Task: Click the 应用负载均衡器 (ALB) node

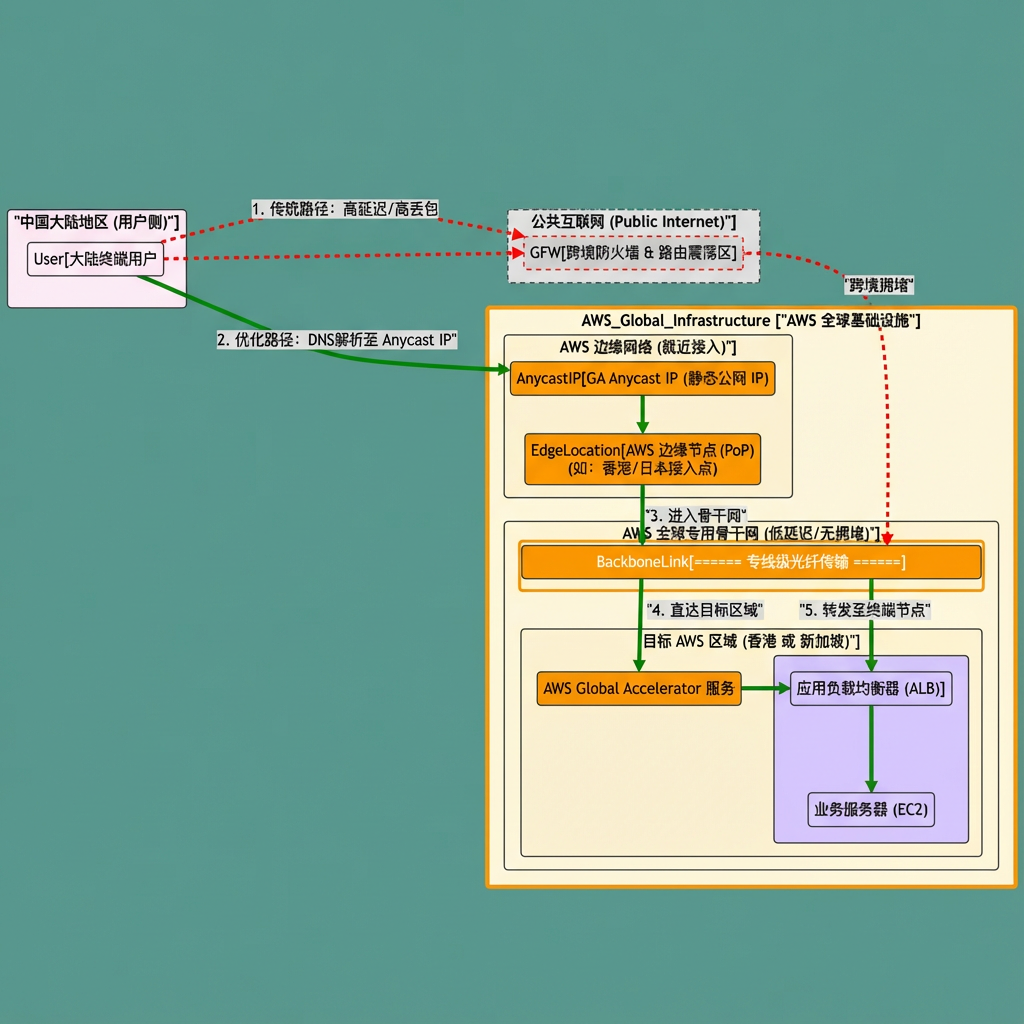Action: (x=870, y=689)
